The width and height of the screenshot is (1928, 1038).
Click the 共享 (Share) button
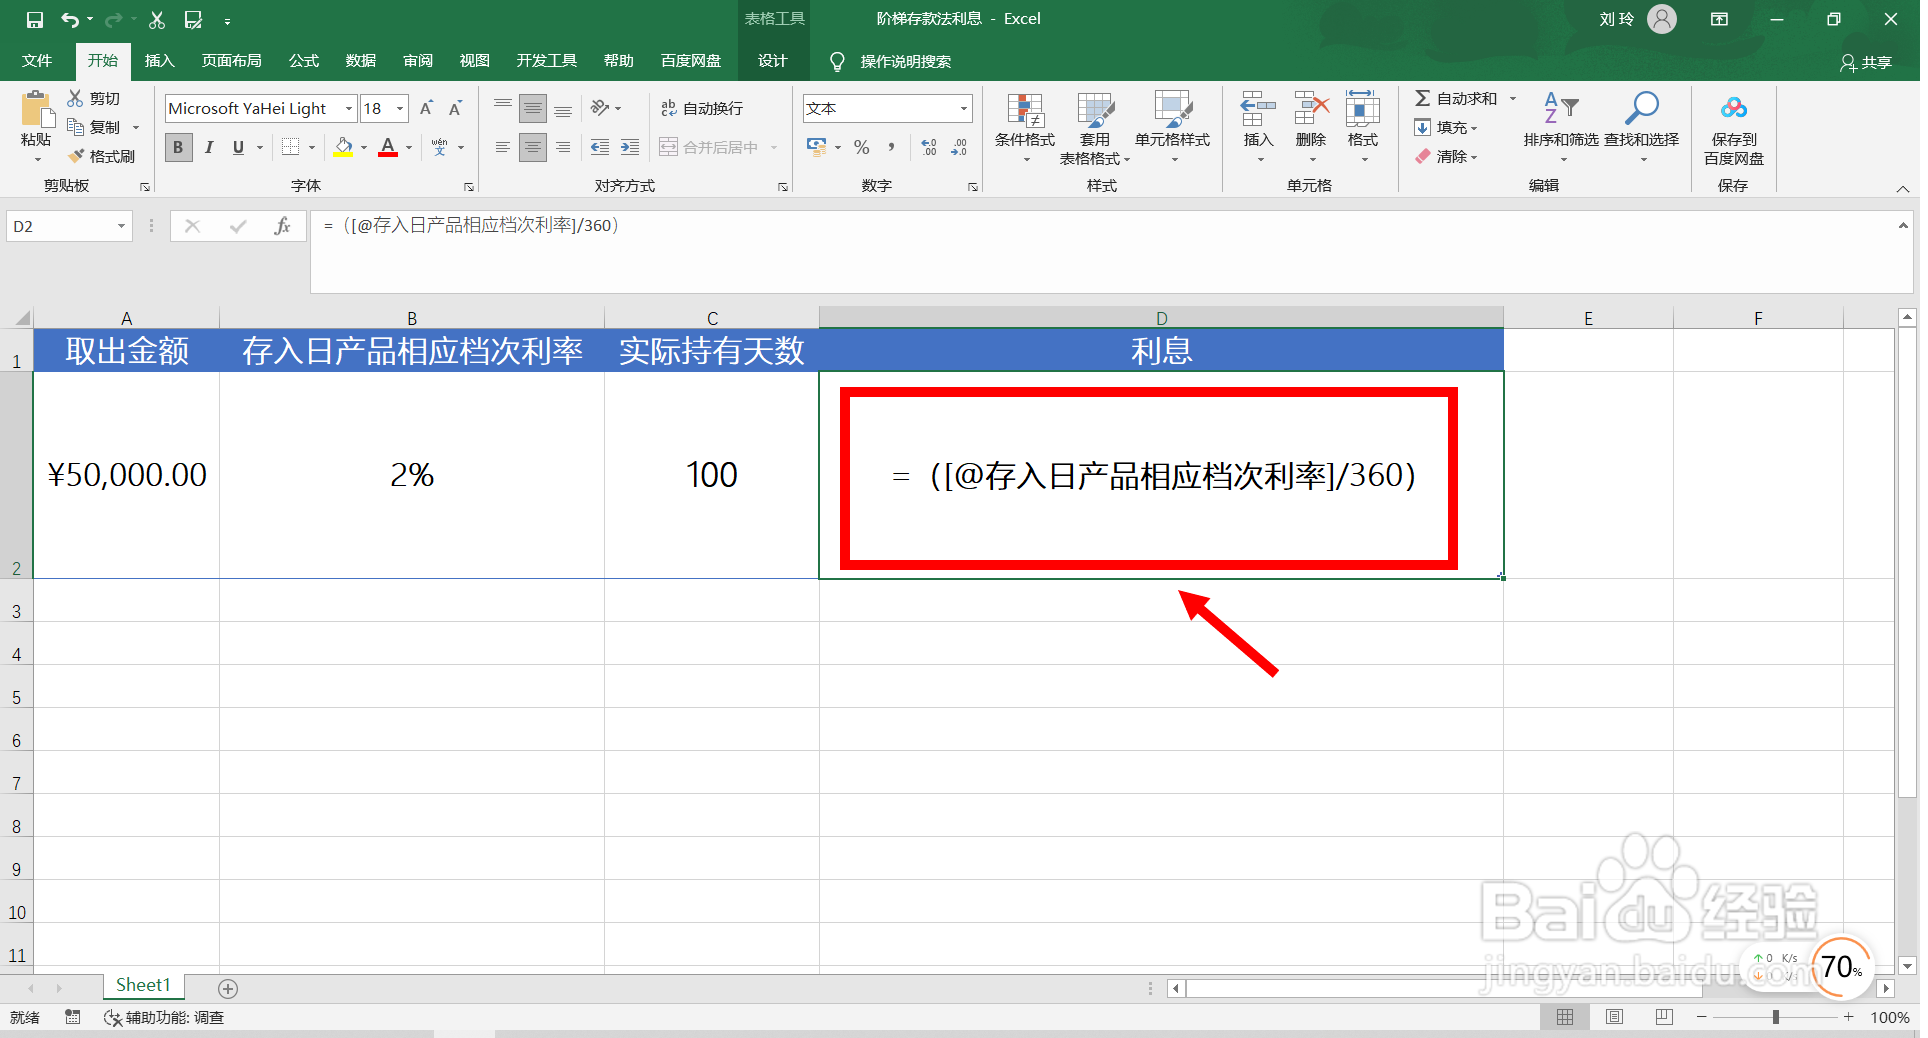pyautogui.click(x=1867, y=61)
